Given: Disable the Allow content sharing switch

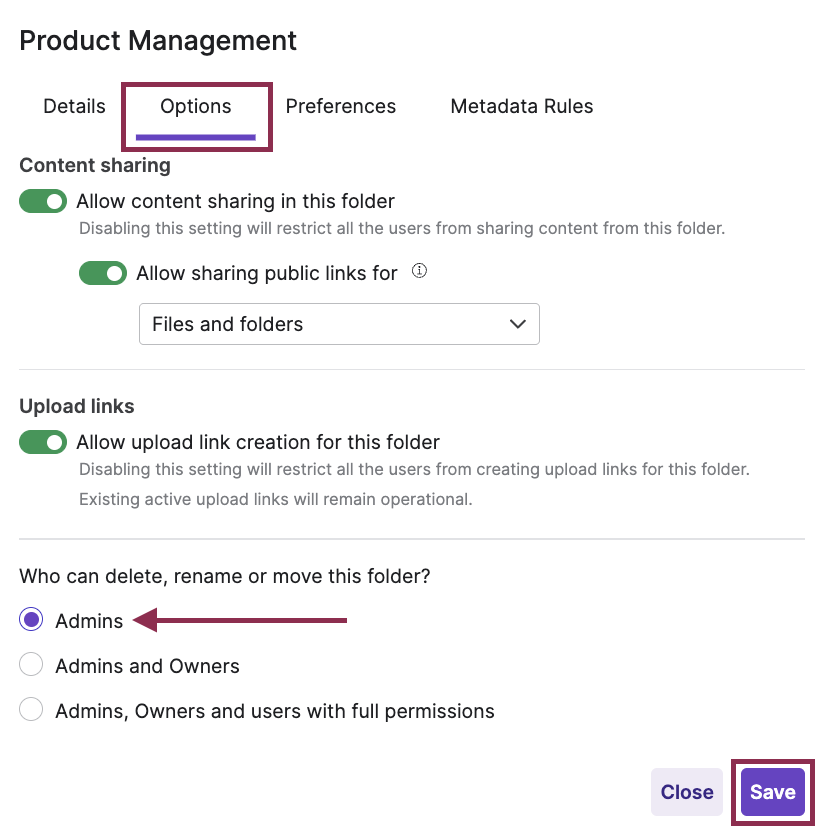Looking at the screenshot, I should coord(43,201).
